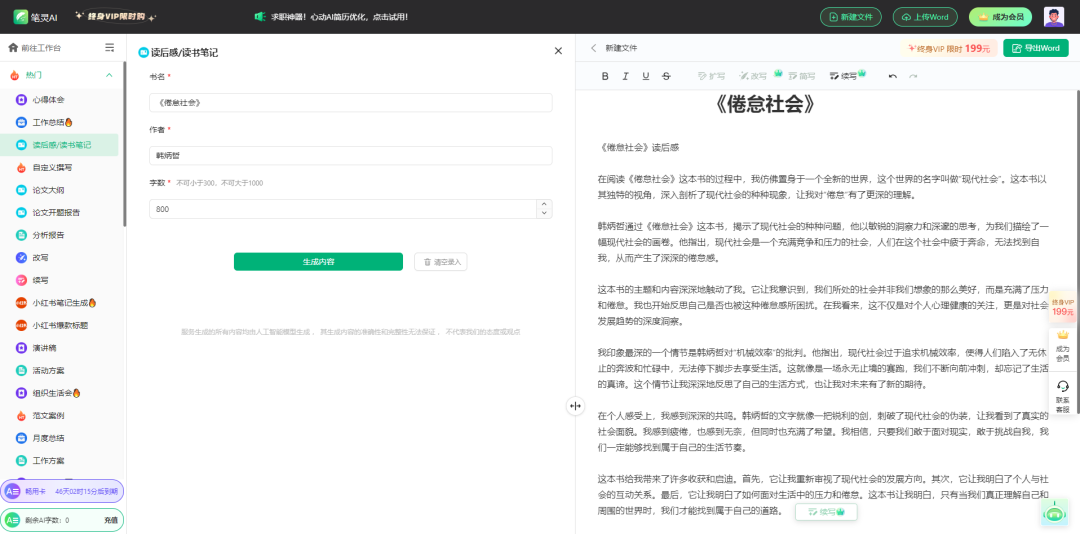Screen dimensions: 1080x534
Task: Open 改写 template in sidebar
Action: (59, 258)
